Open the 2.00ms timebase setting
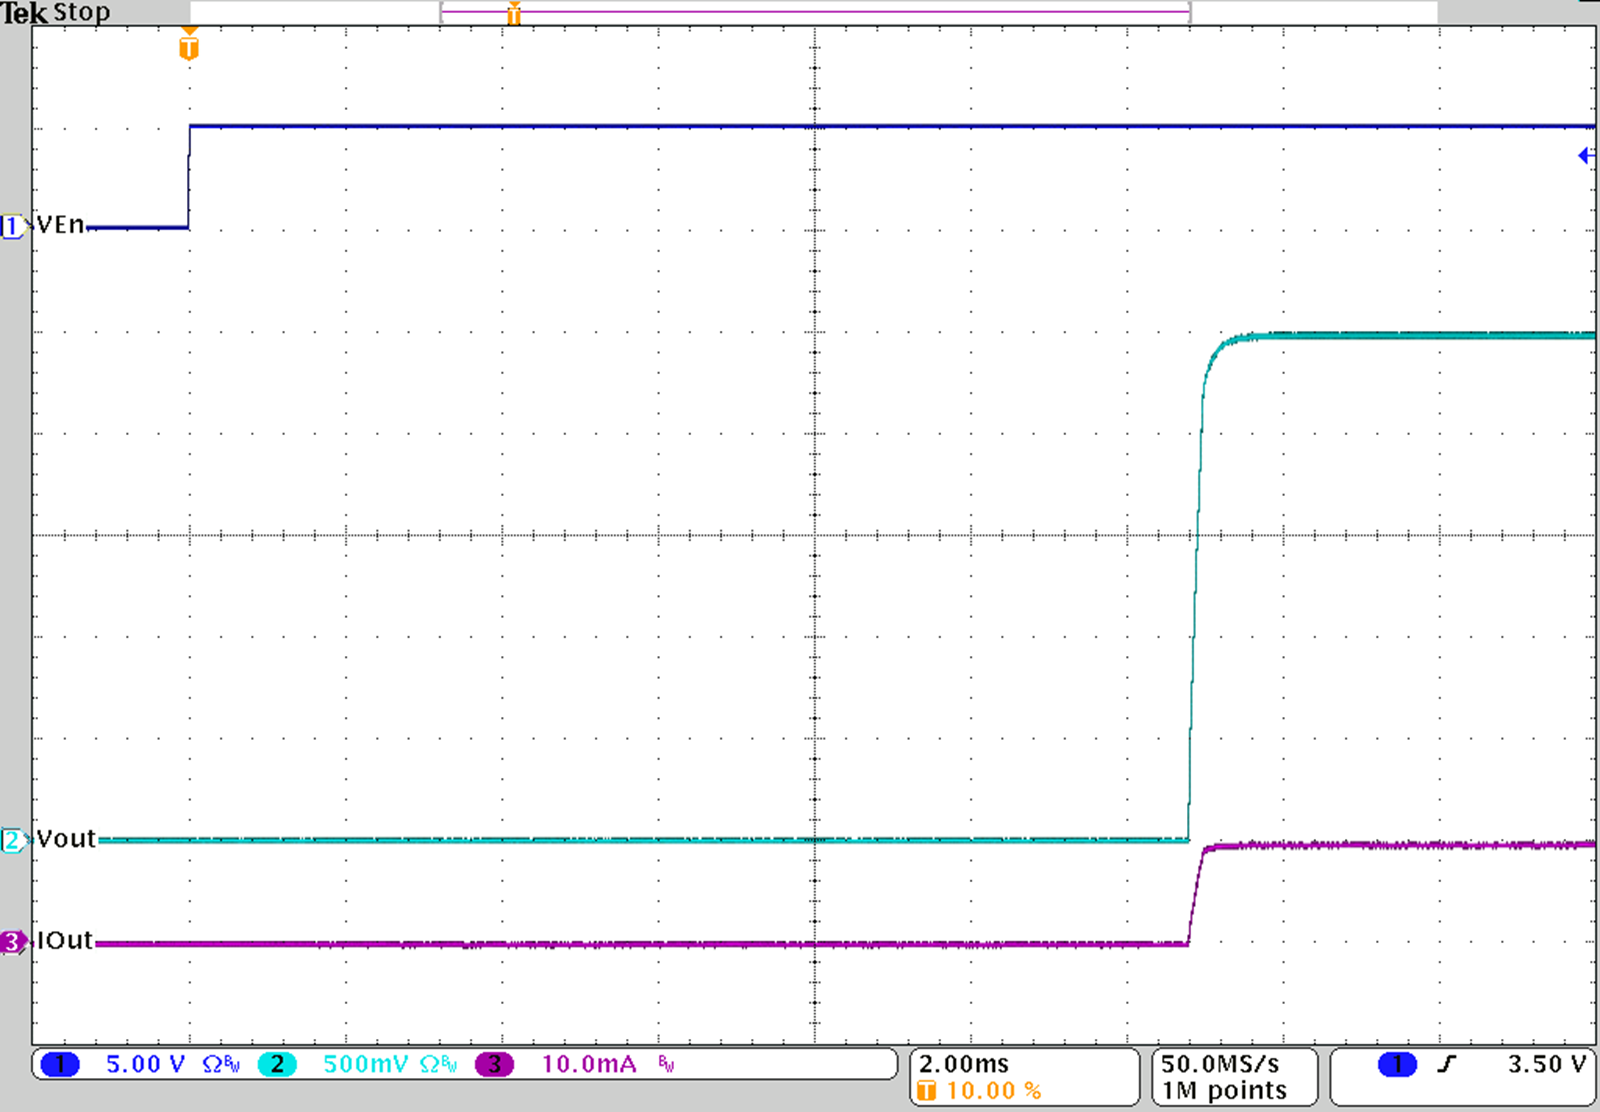Screen dimensions: 1600x1112 click(965, 1063)
